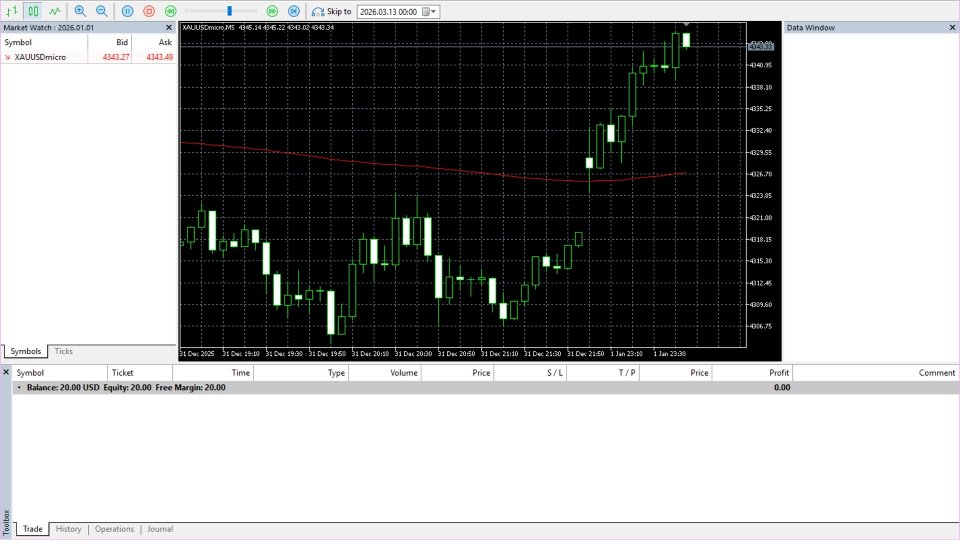
Task: Zoom in on the chart
Action: pos(80,11)
